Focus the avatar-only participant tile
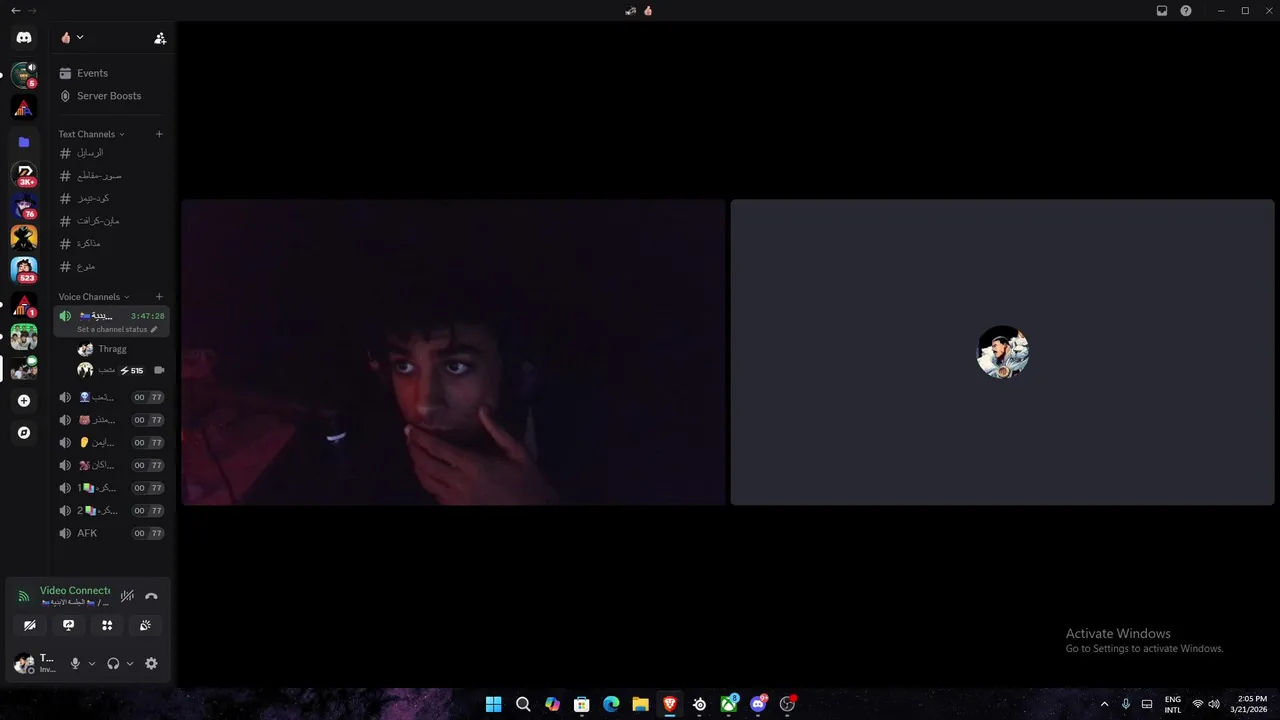 pyautogui.click(x=1002, y=352)
